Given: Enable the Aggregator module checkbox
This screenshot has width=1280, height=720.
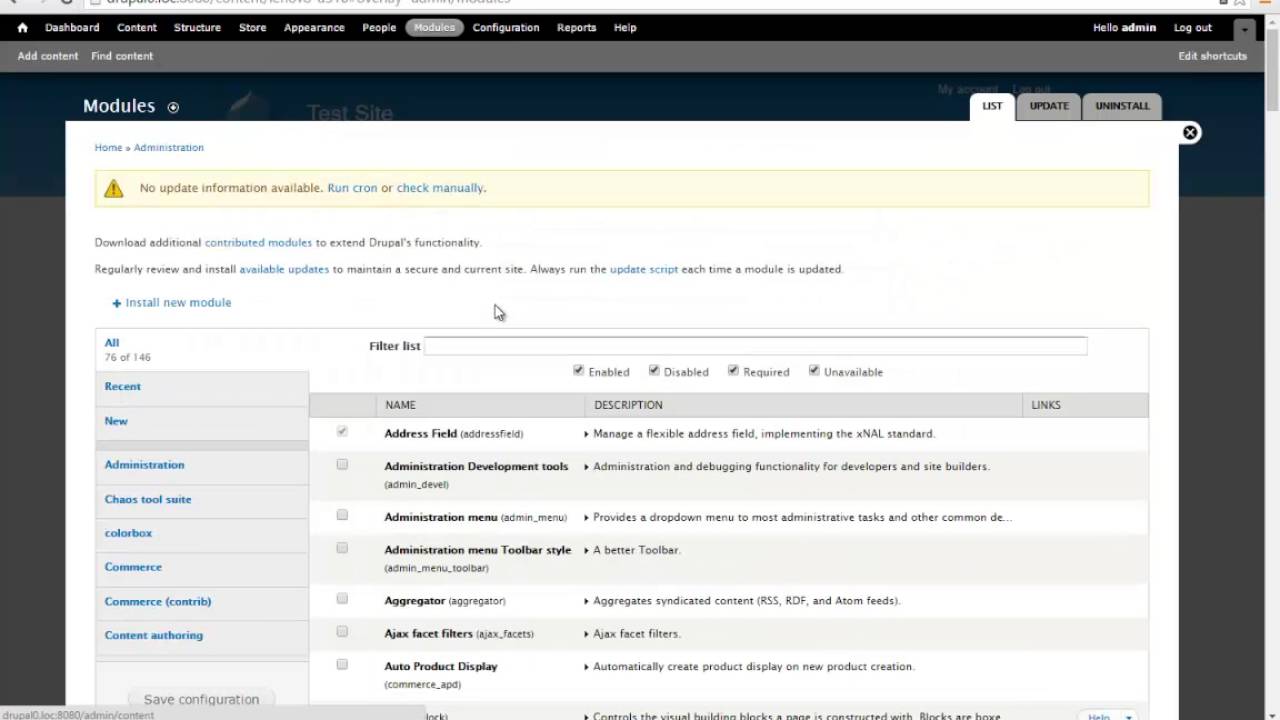Looking at the screenshot, I should (x=342, y=598).
